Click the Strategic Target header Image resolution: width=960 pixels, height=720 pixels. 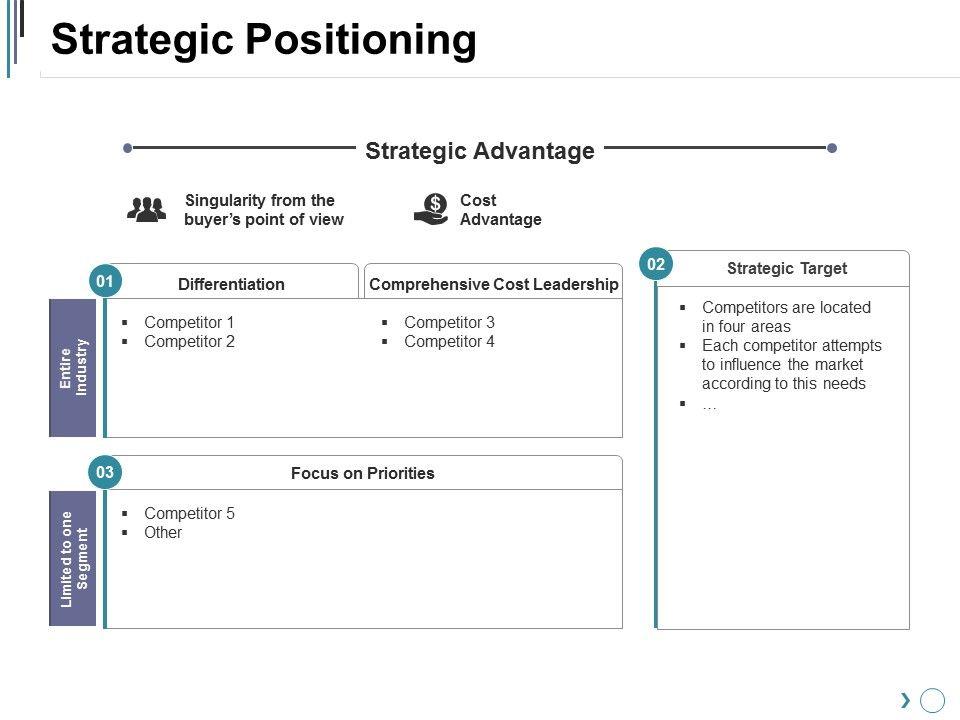click(x=786, y=268)
